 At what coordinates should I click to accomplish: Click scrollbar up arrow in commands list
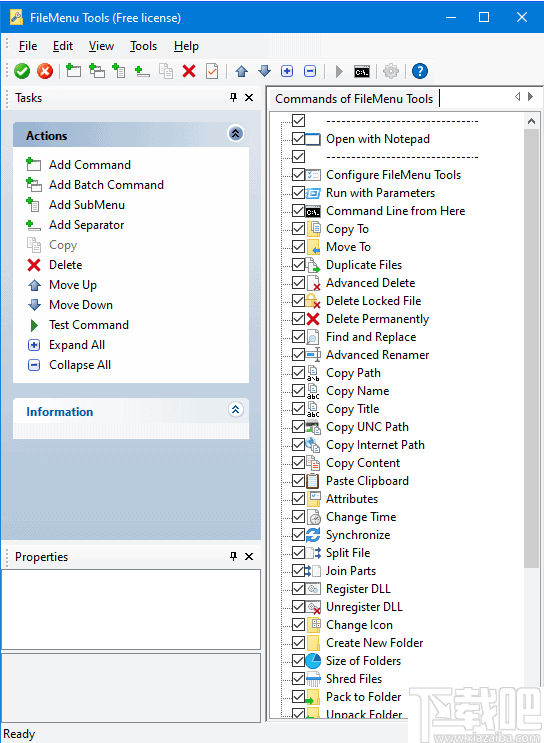(532, 121)
